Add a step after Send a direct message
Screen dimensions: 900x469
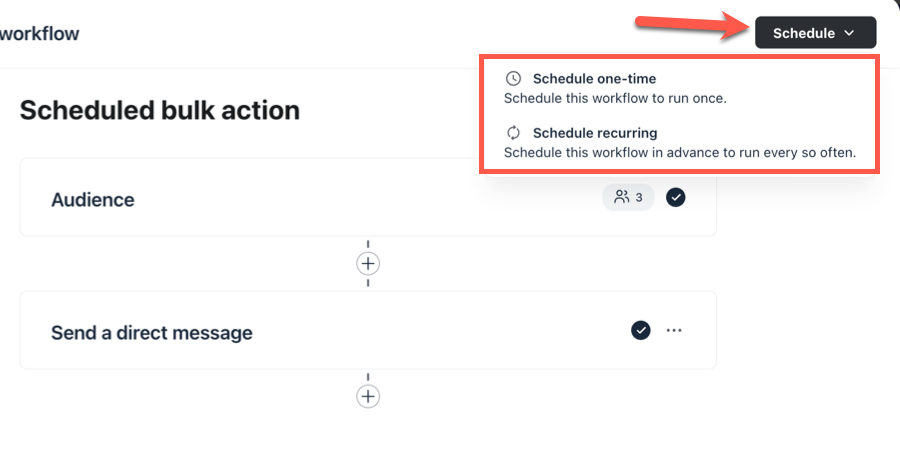tap(368, 396)
